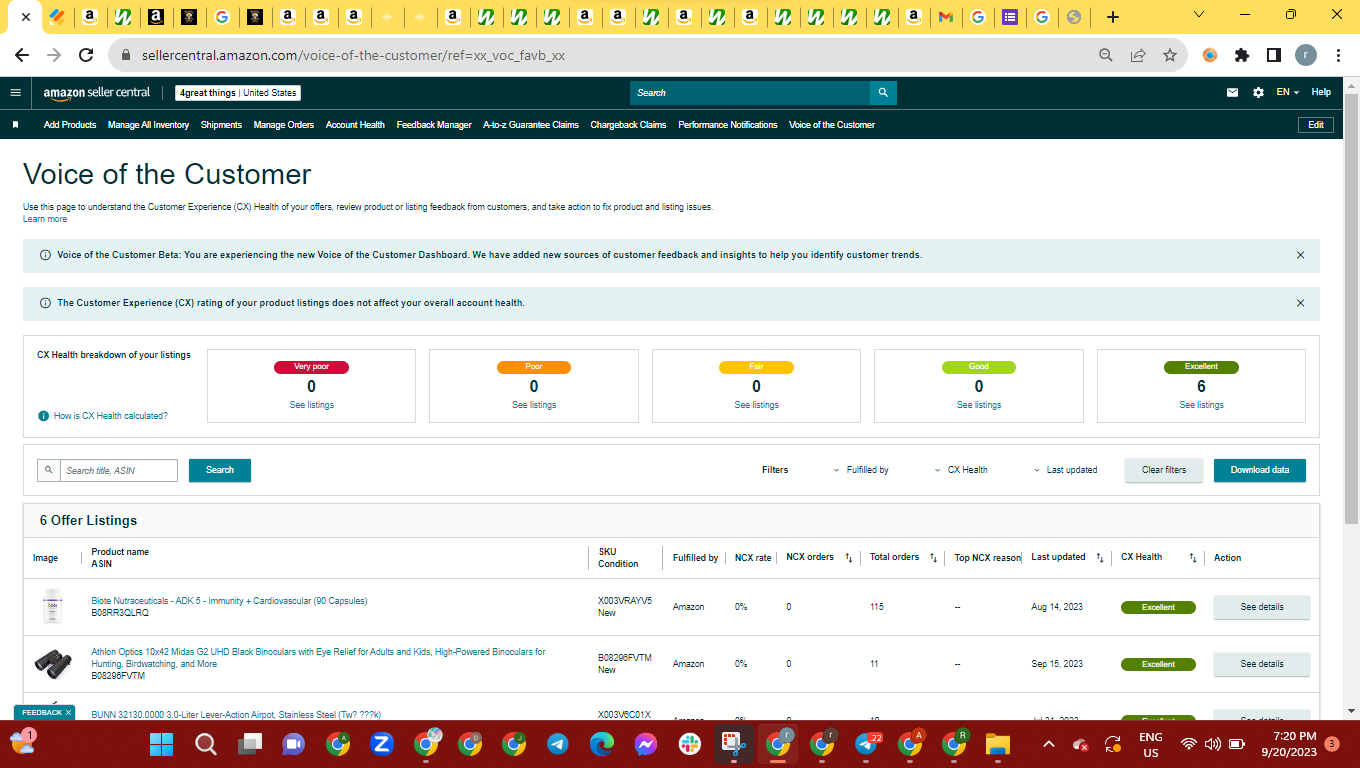Dismiss the Voice of the Customer Beta banner

click(x=1300, y=255)
